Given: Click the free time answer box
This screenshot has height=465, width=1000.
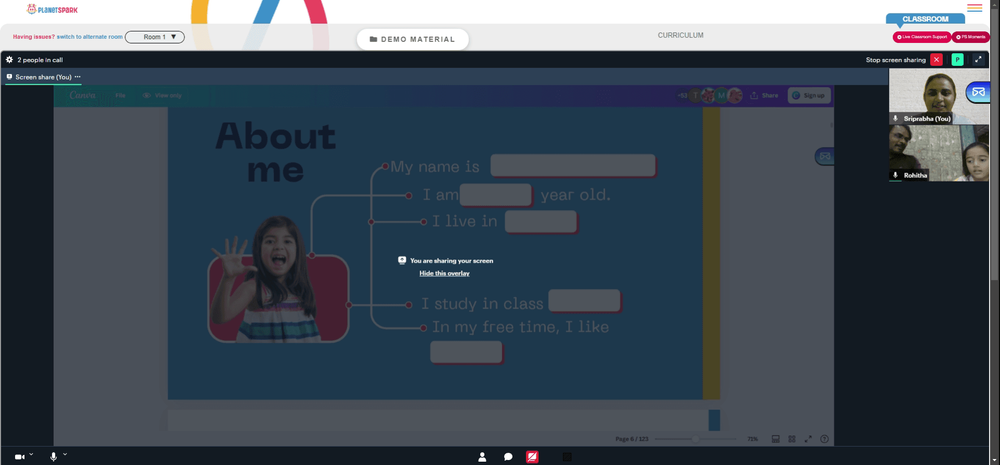Looking at the screenshot, I should pos(466,352).
